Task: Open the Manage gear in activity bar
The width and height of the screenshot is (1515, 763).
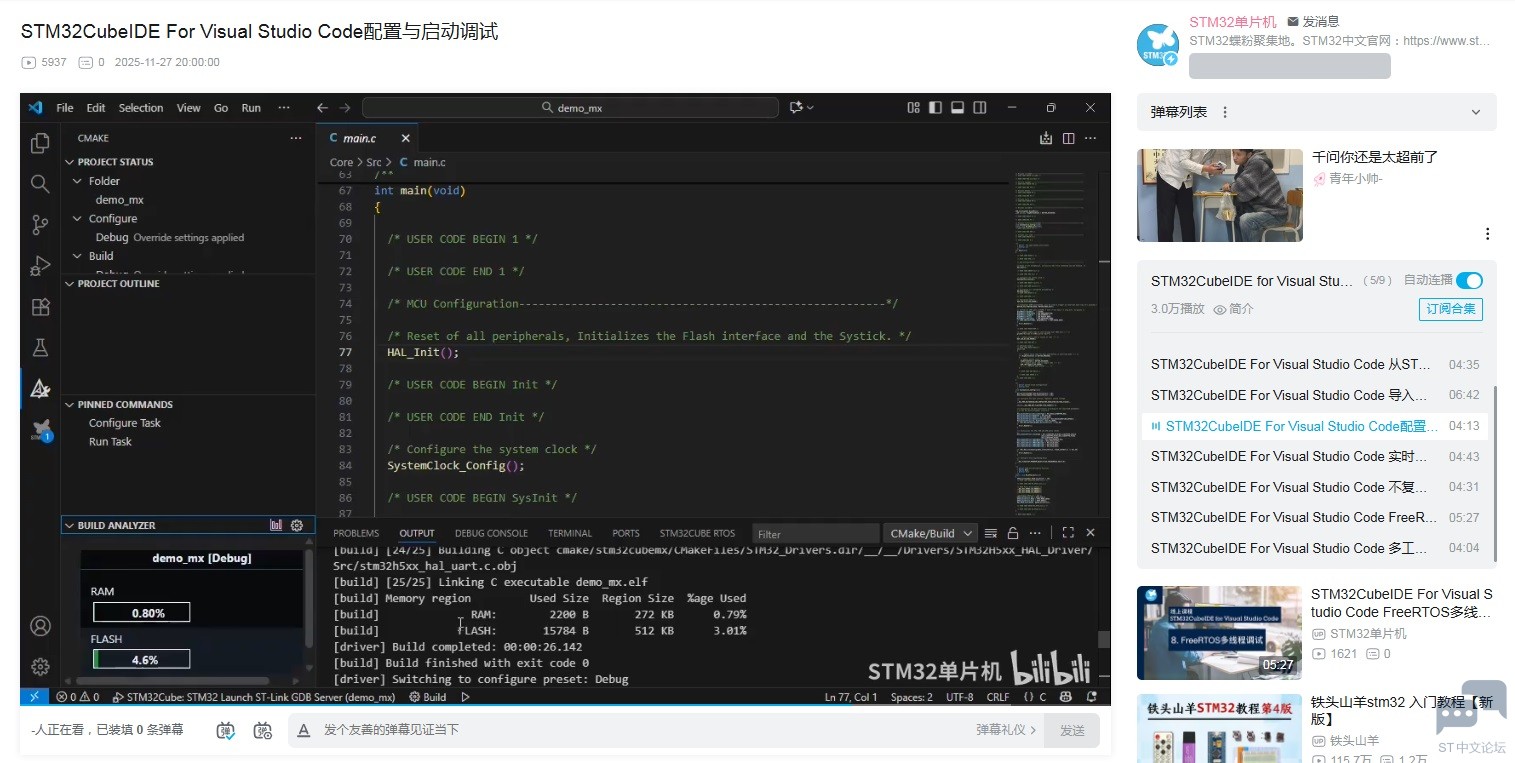Action: click(x=40, y=666)
